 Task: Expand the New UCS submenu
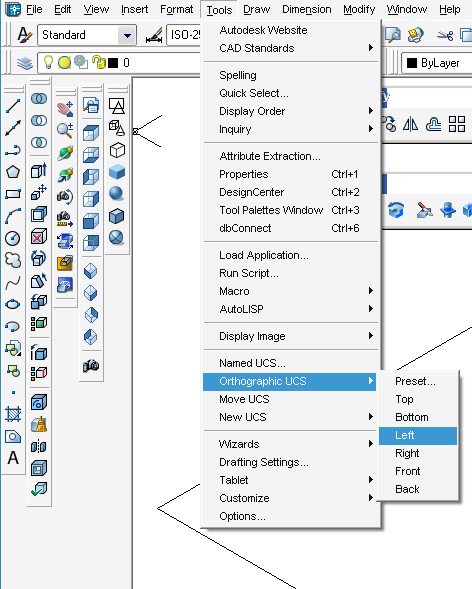pos(290,417)
